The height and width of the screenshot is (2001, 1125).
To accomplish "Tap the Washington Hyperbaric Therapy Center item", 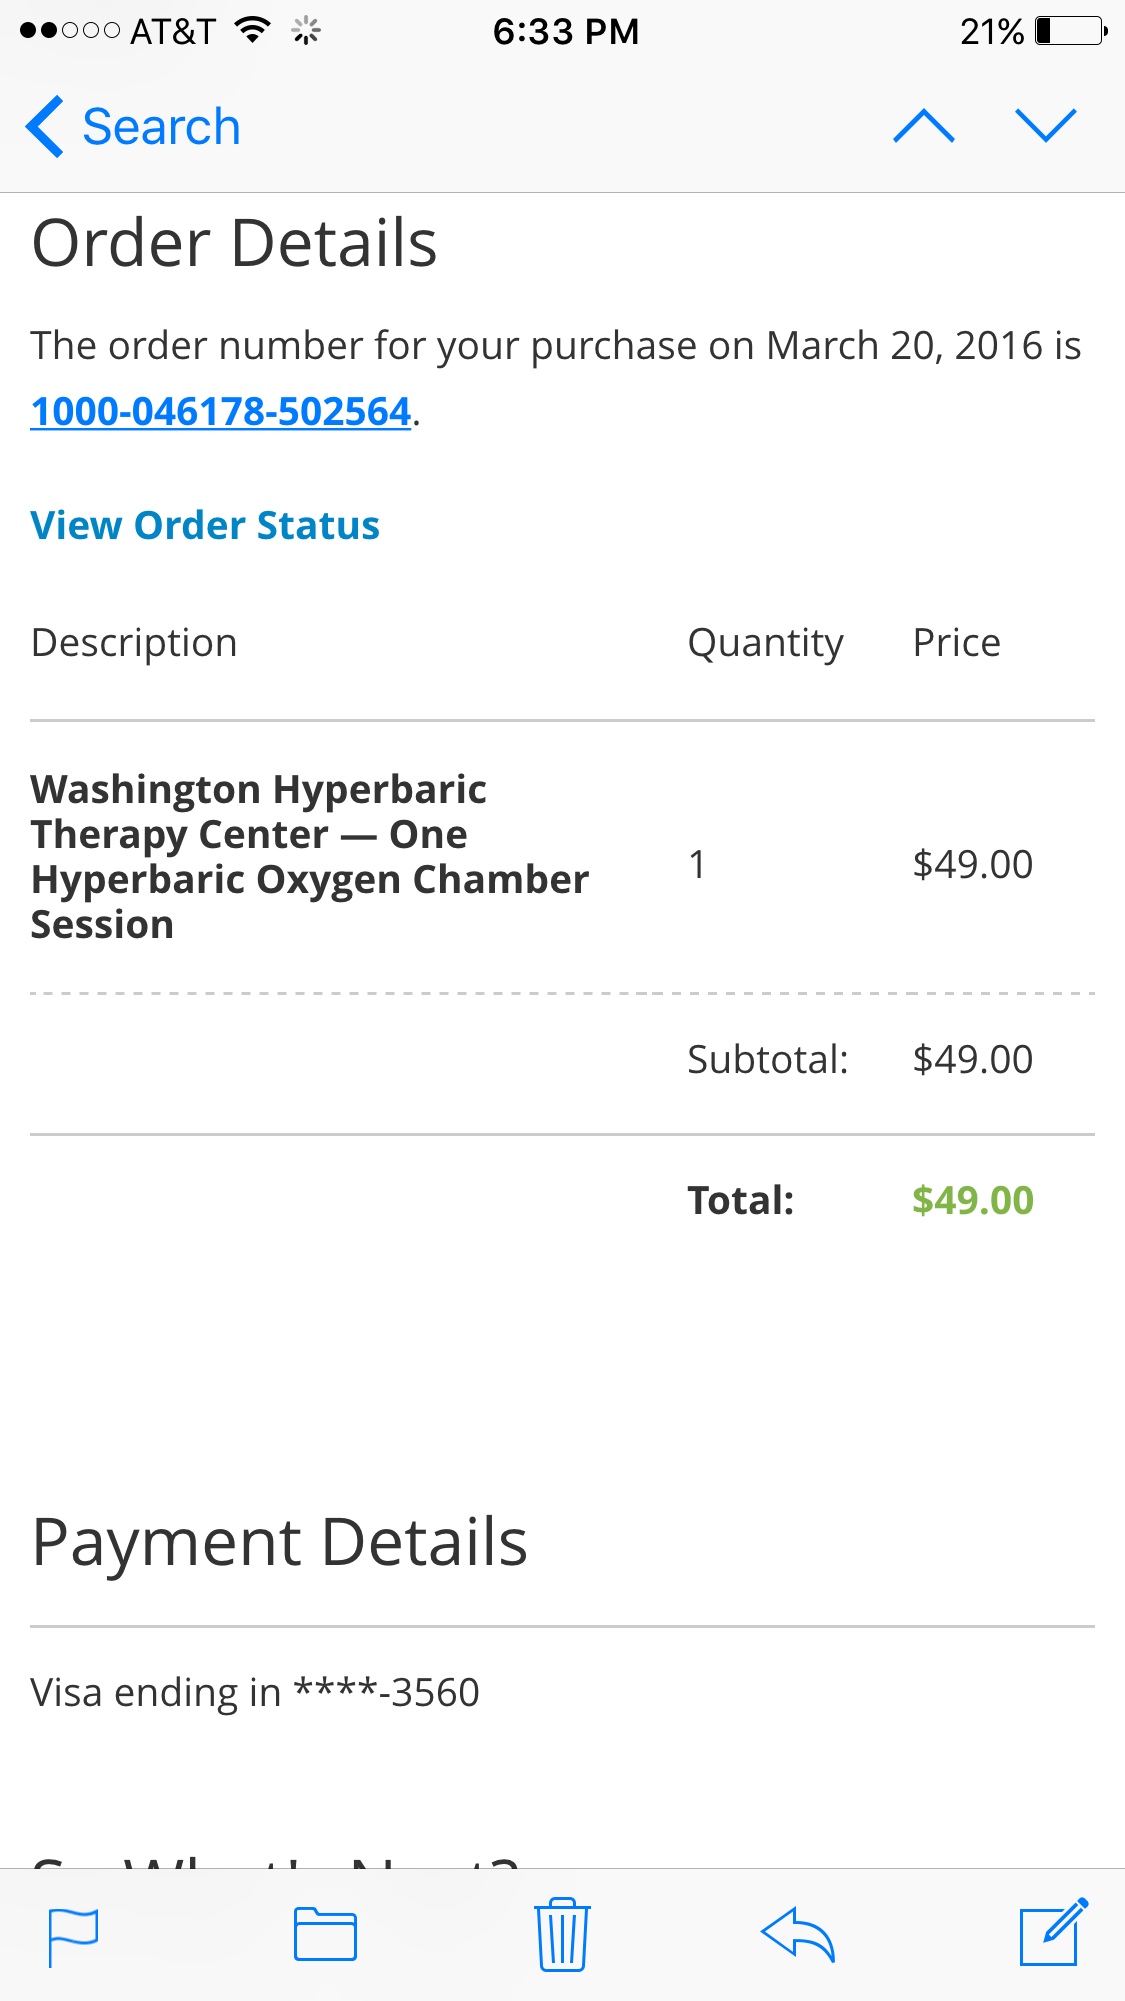I will tap(309, 857).
